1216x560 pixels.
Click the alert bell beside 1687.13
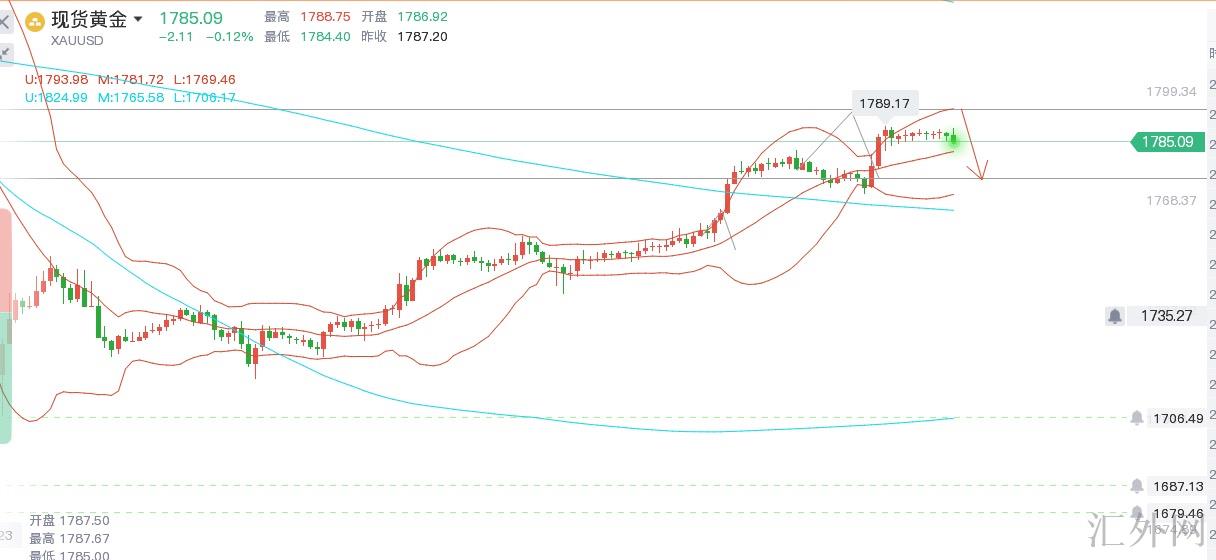tap(1136, 486)
